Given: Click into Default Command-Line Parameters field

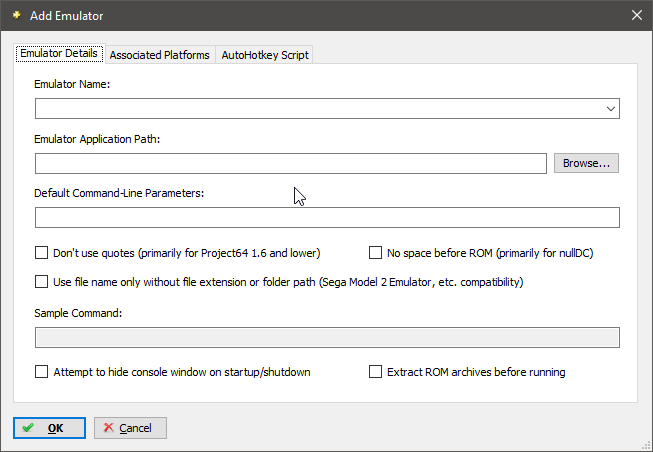Looking at the screenshot, I should click(x=327, y=217).
